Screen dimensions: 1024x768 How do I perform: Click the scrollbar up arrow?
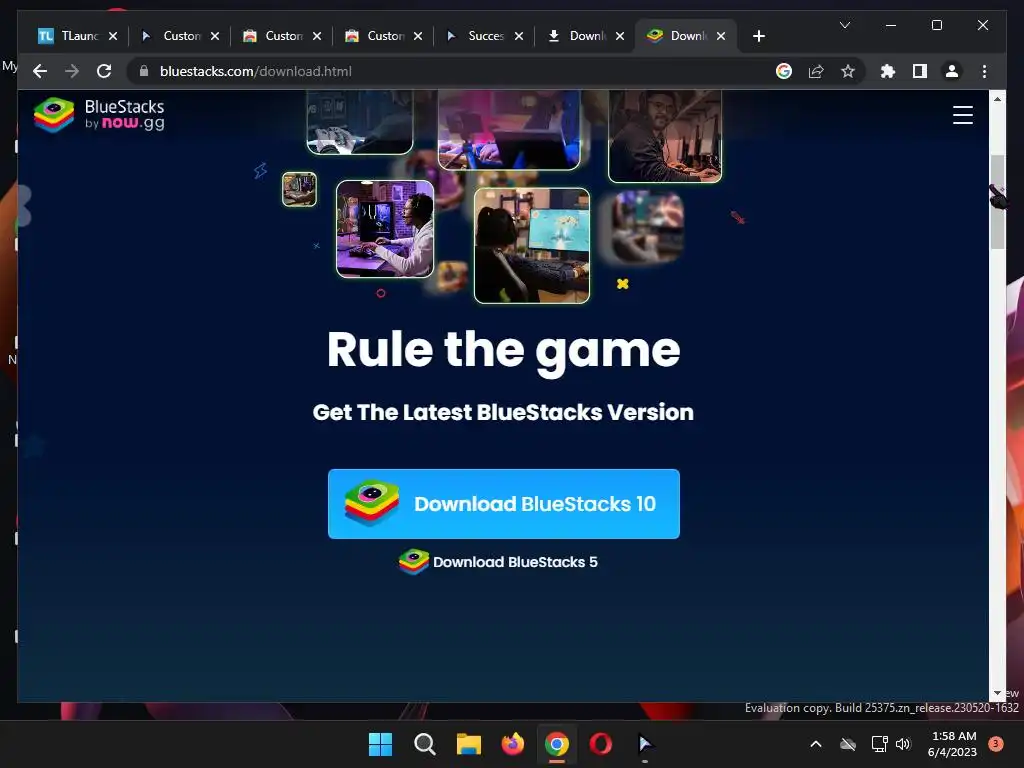point(997,99)
